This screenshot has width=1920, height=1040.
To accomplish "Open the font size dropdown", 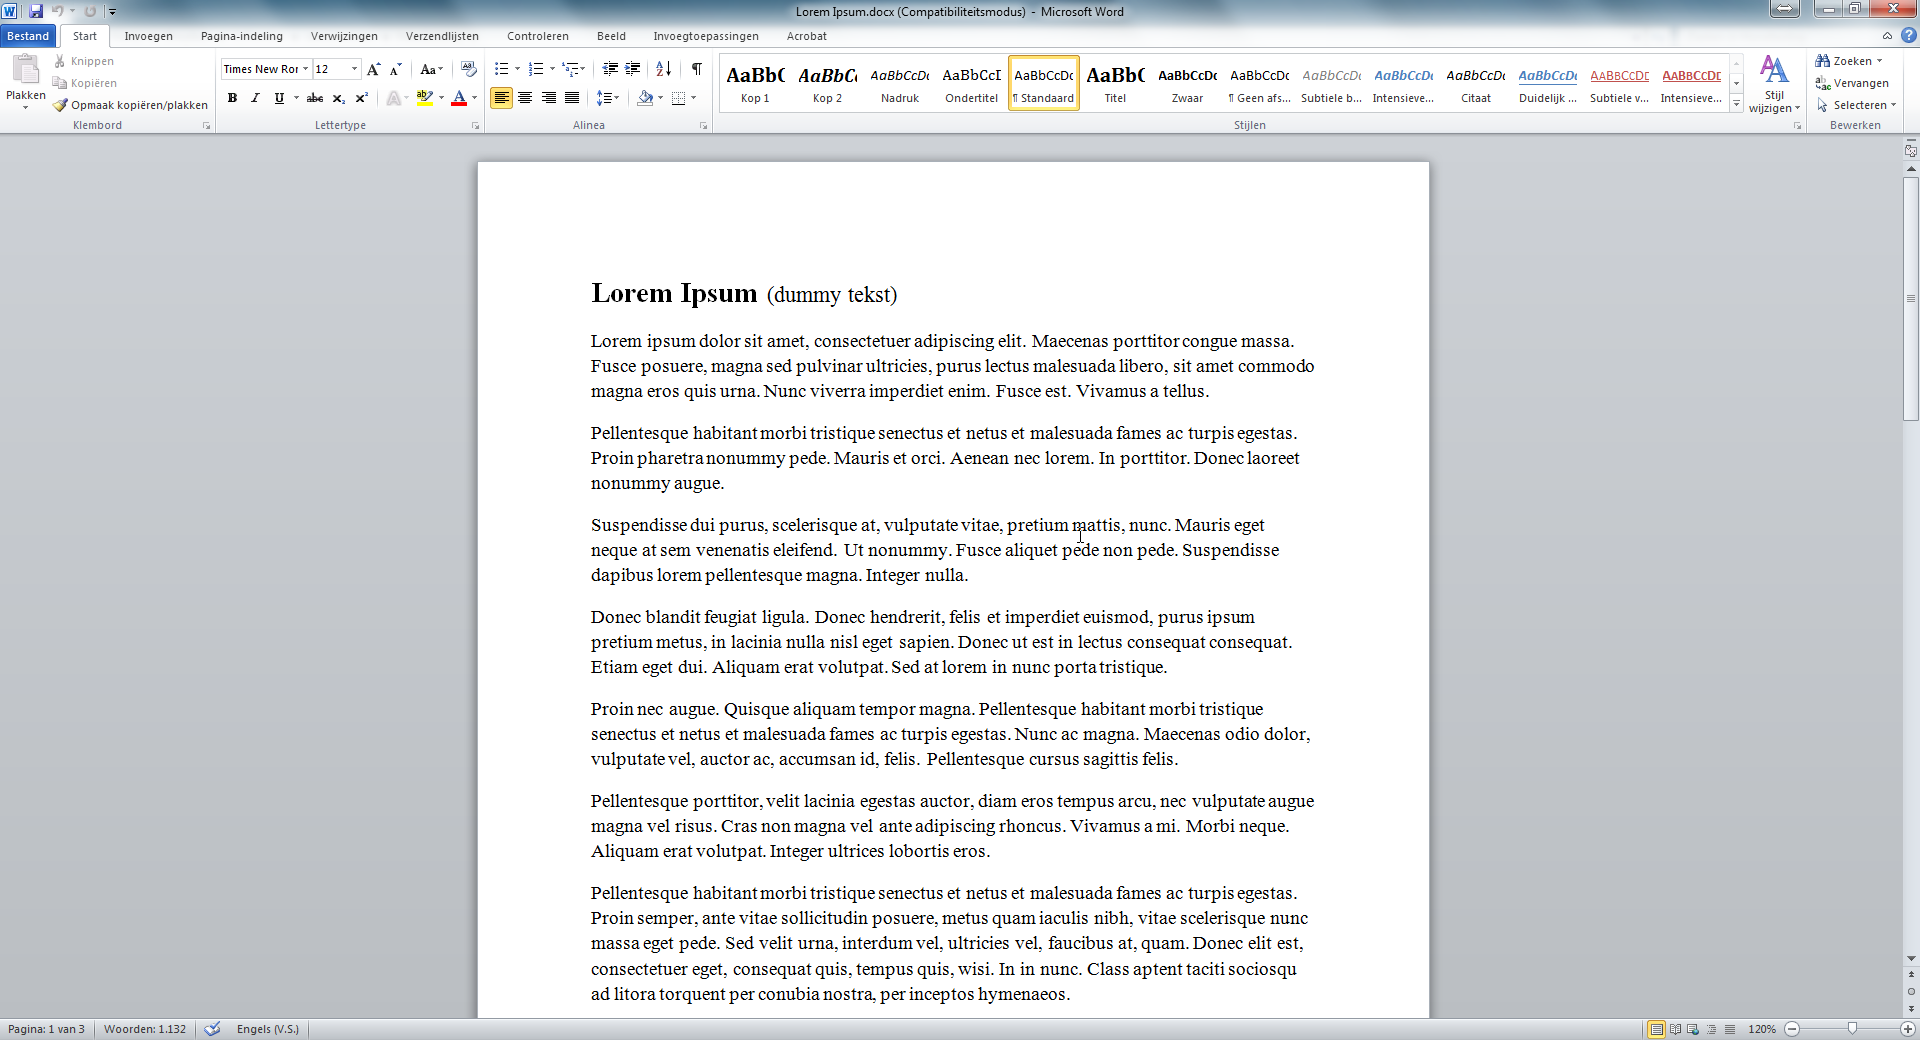I will click(354, 69).
